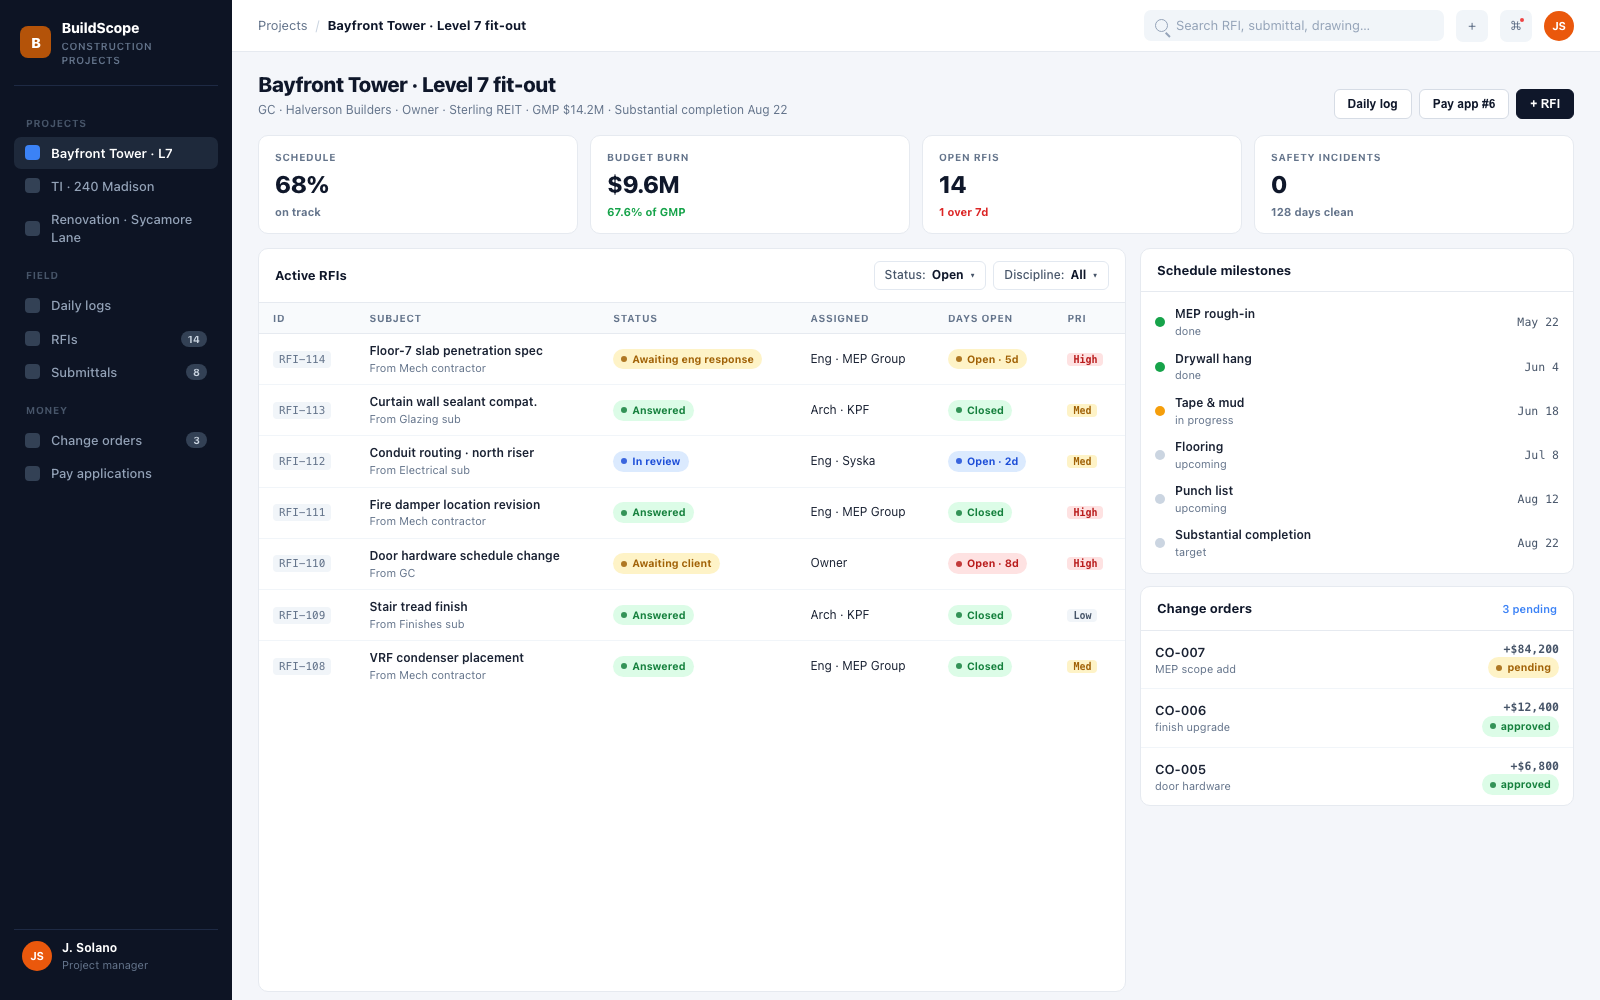Screen dimensions: 1600x1000
Task: Click the Submittals sidebar icon
Action: 33,372
